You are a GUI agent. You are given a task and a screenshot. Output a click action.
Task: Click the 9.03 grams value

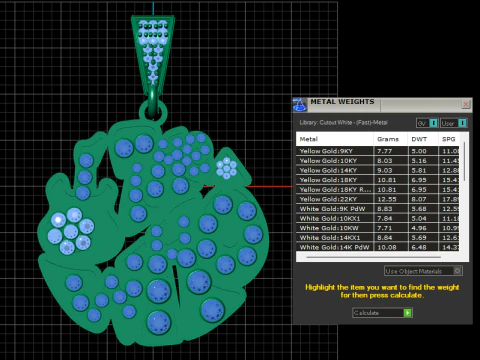(384, 170)
